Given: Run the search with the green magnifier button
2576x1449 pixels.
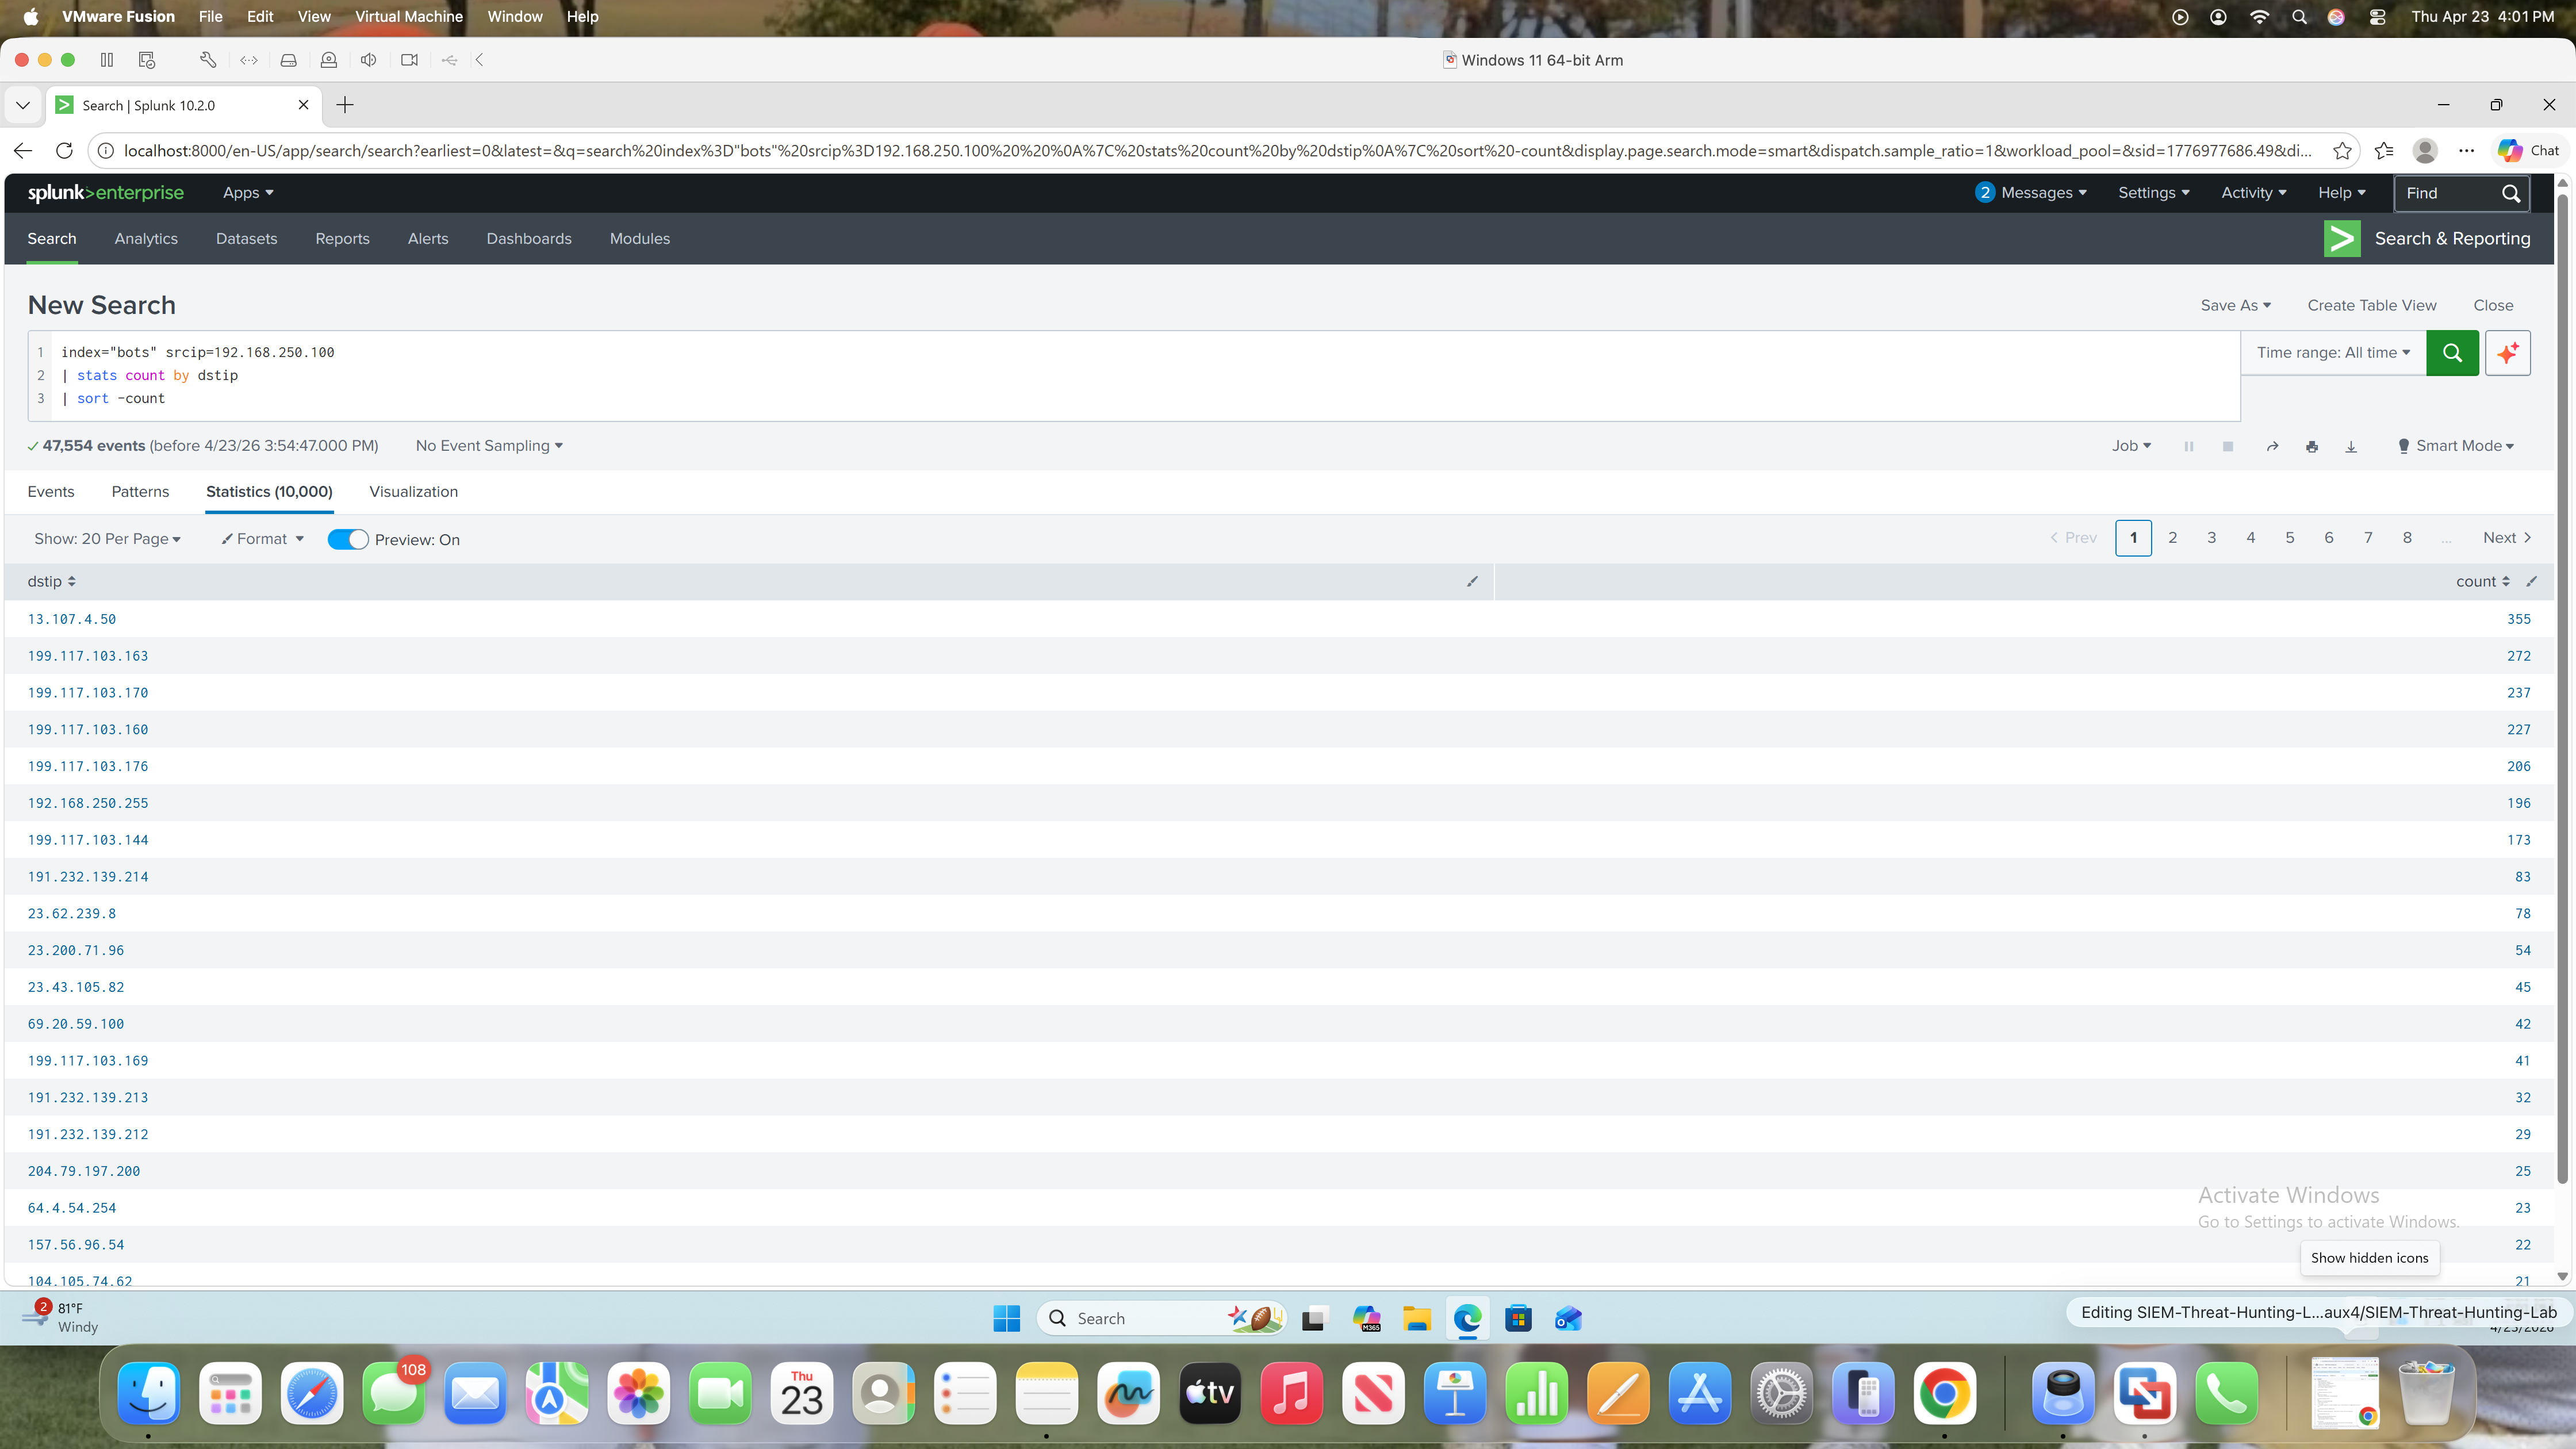Looking at the screenshot, I should (x=2452, y=353).
